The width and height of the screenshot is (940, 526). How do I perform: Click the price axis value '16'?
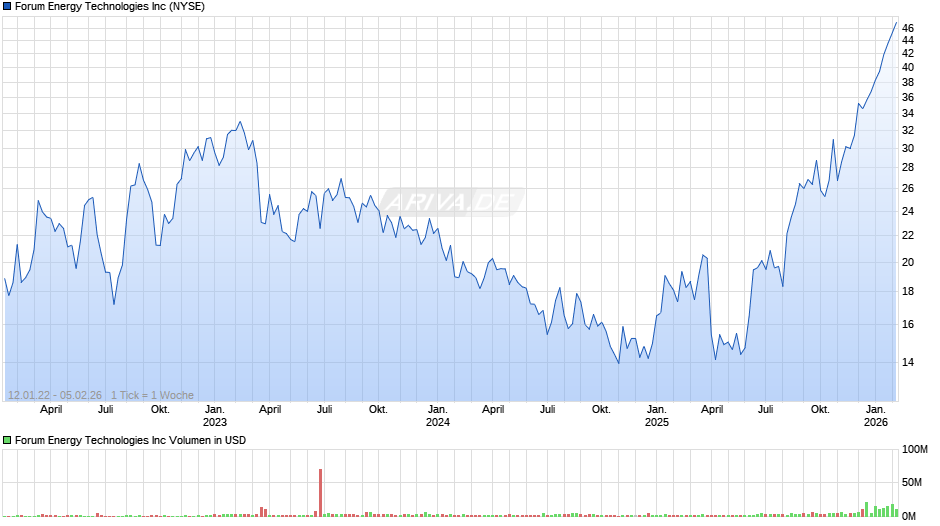908,324
